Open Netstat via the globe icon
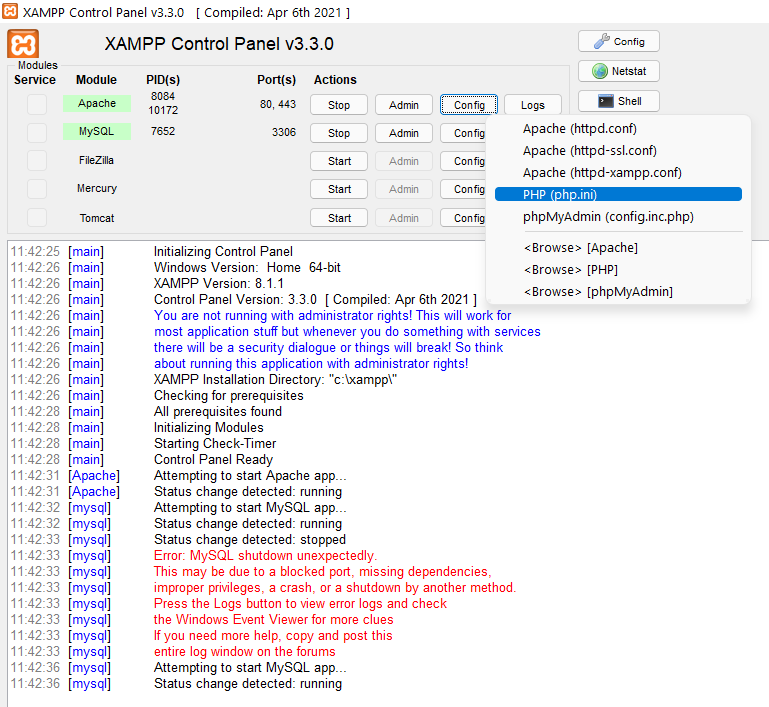Viewport: 769px width, 707px height. pos(618,71)
